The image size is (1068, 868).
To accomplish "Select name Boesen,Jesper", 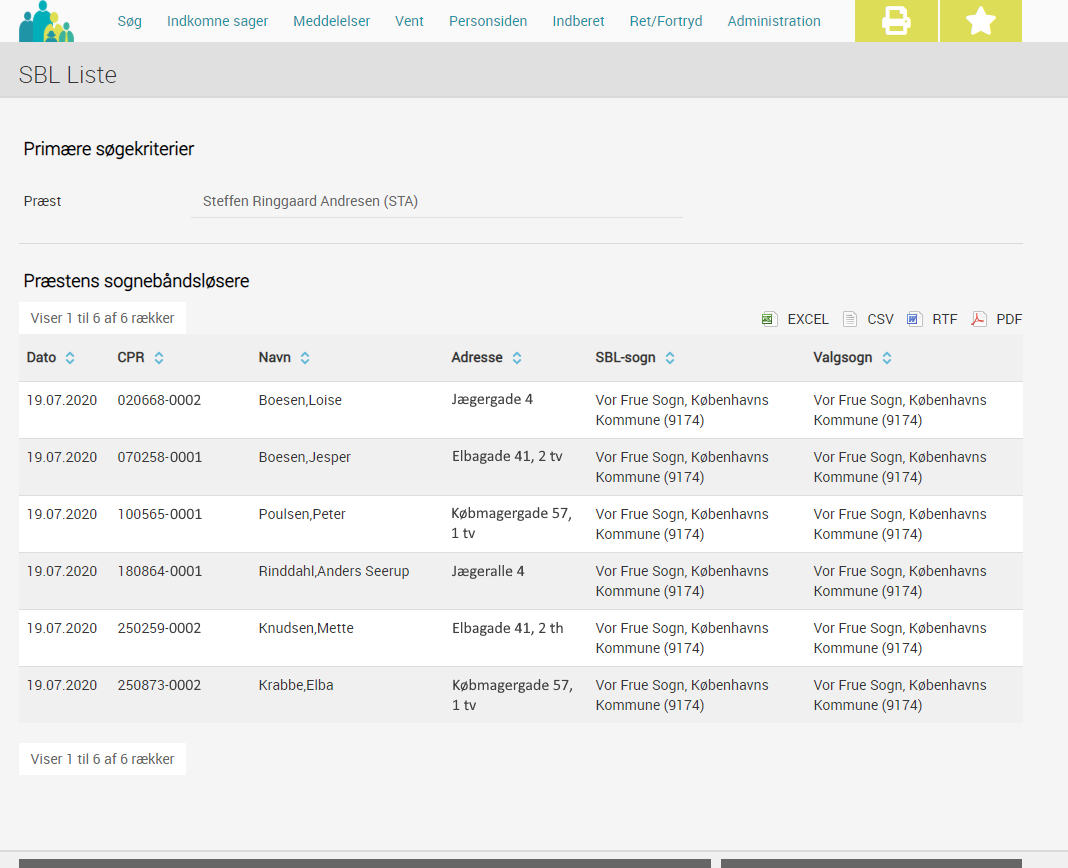I will [304, 457].
